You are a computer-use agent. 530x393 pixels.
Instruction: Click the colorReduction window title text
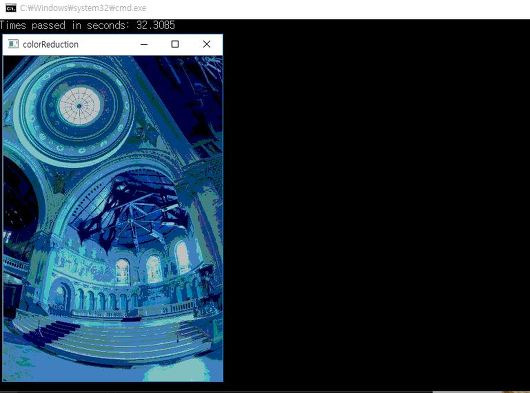click(x=50, y=44)
